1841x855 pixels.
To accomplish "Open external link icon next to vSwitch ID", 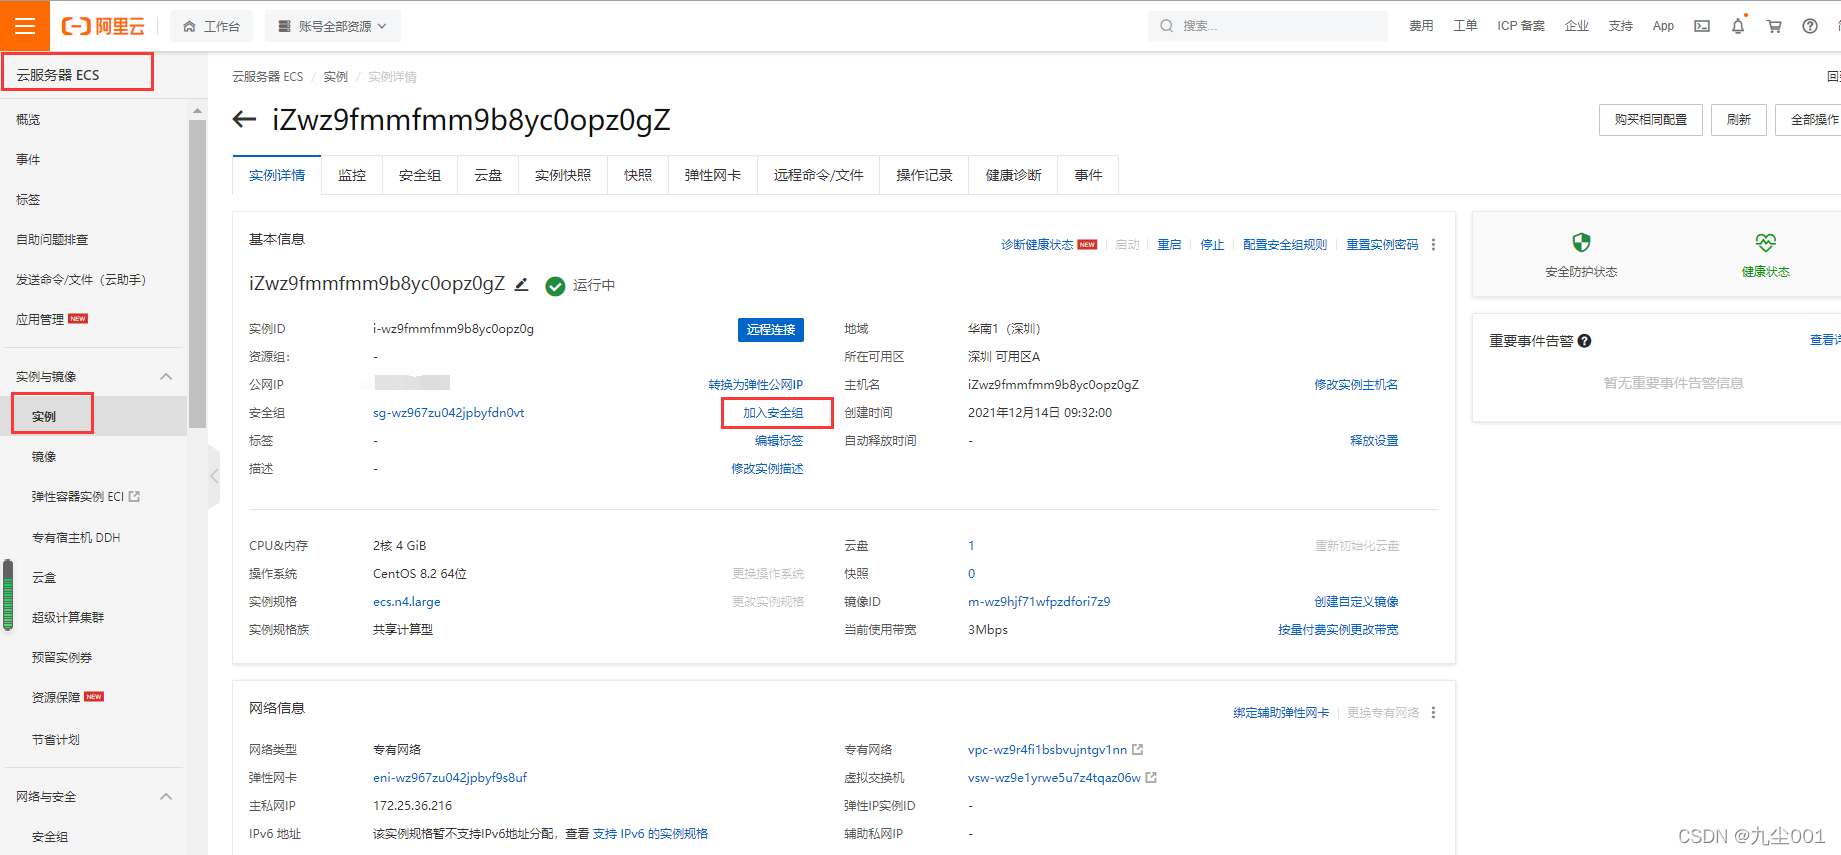I will pyautogui.click(x=1151, y=778).
